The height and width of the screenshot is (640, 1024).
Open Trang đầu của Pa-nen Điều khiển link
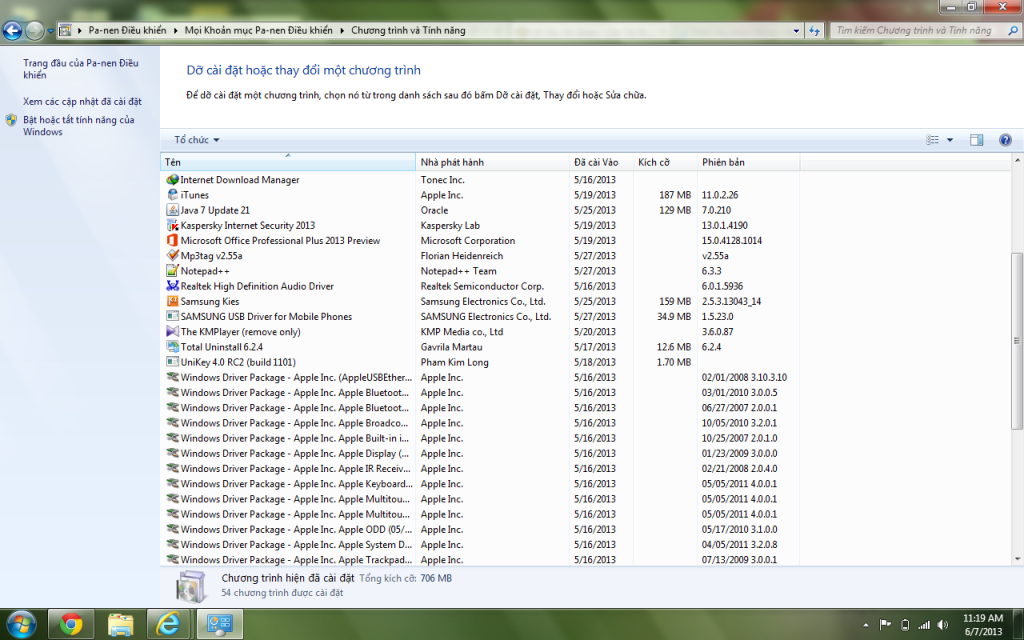[80, 69]
